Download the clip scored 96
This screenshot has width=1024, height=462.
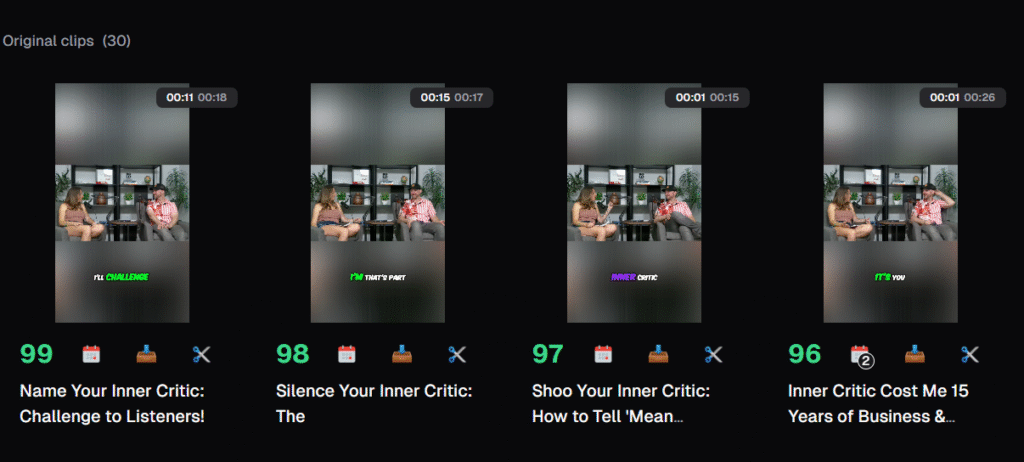[x=914, y=354]
